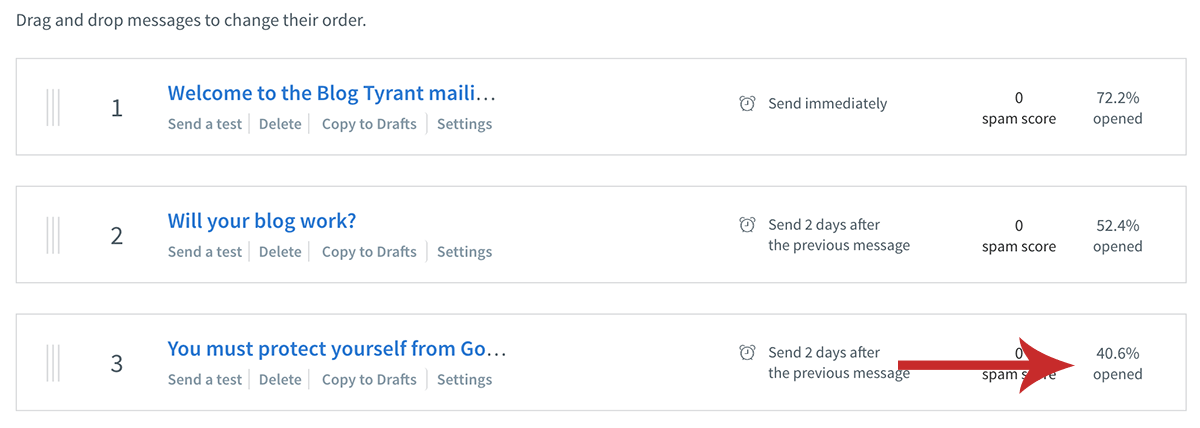Delete the Will your blog work? message
Viewport: 1200px width, 428px height.
pos(280,252)
